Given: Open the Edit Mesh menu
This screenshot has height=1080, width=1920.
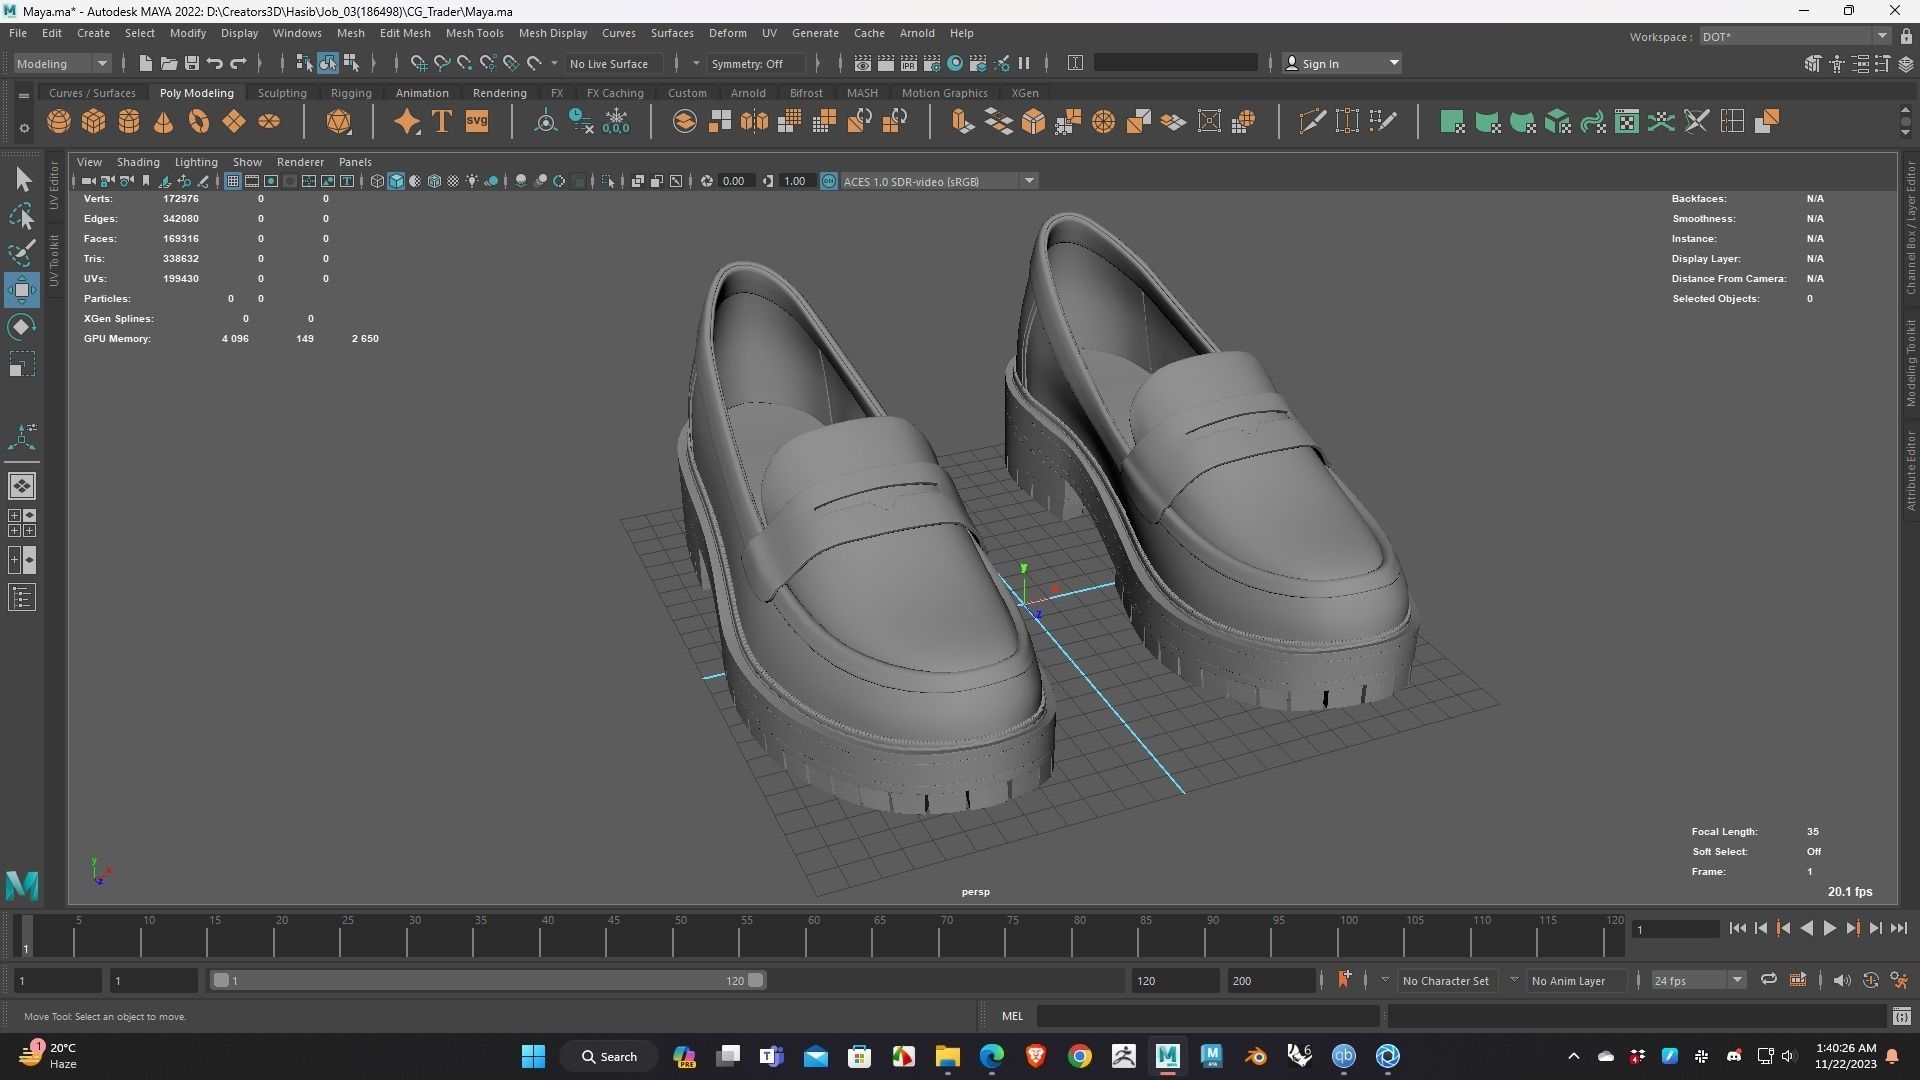Looking at the screenshot, I should point(405,33).
